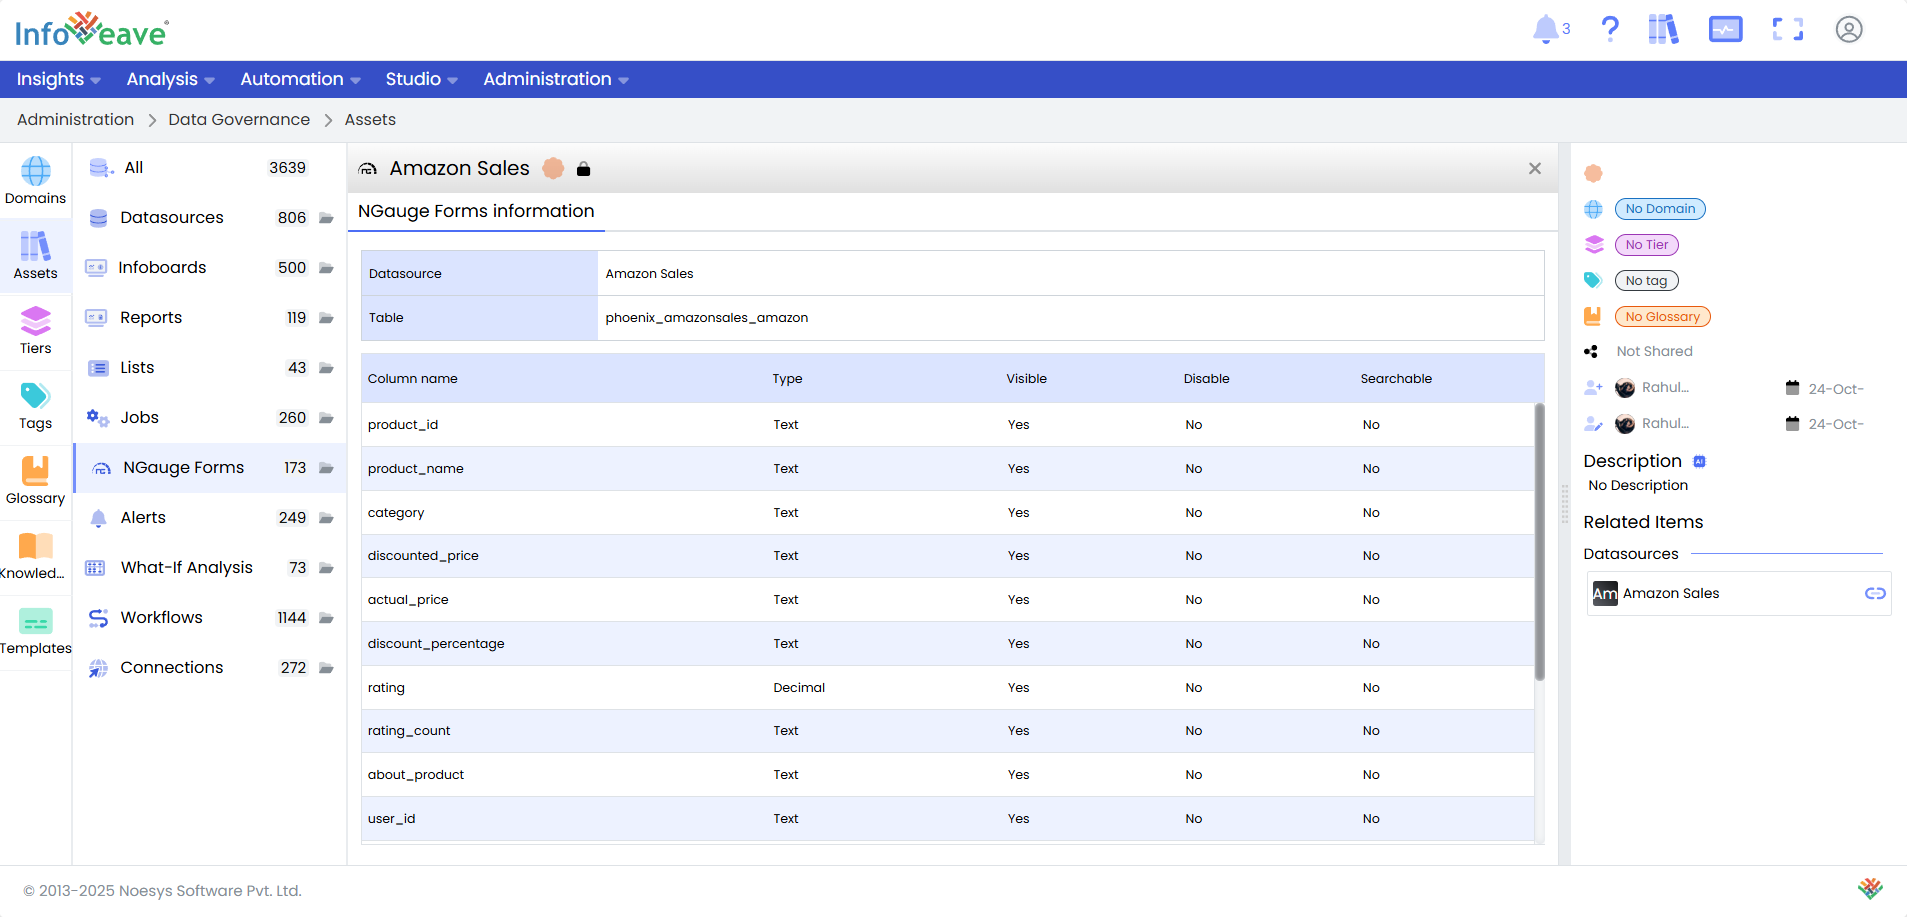
Task: Open folder icon for Datasources row
Action: tap(326, 218)
